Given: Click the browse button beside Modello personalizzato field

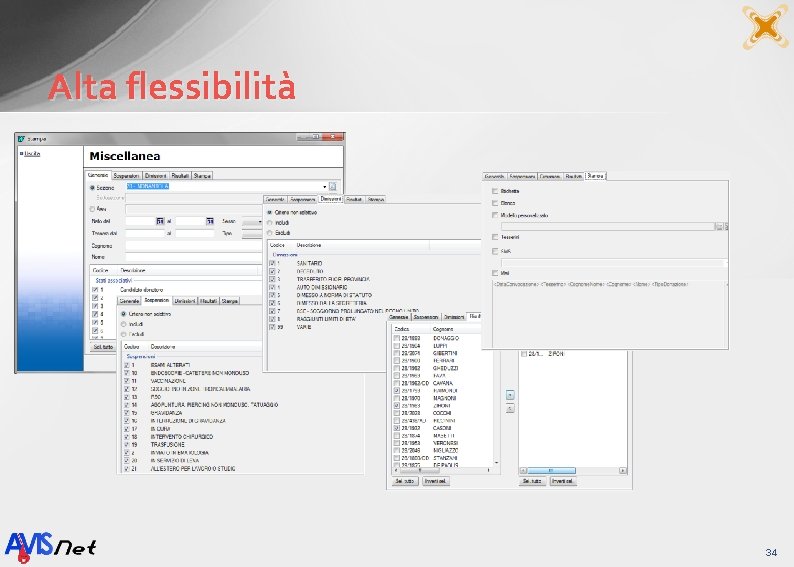Looking at the screenshot, I should (719, 226).
